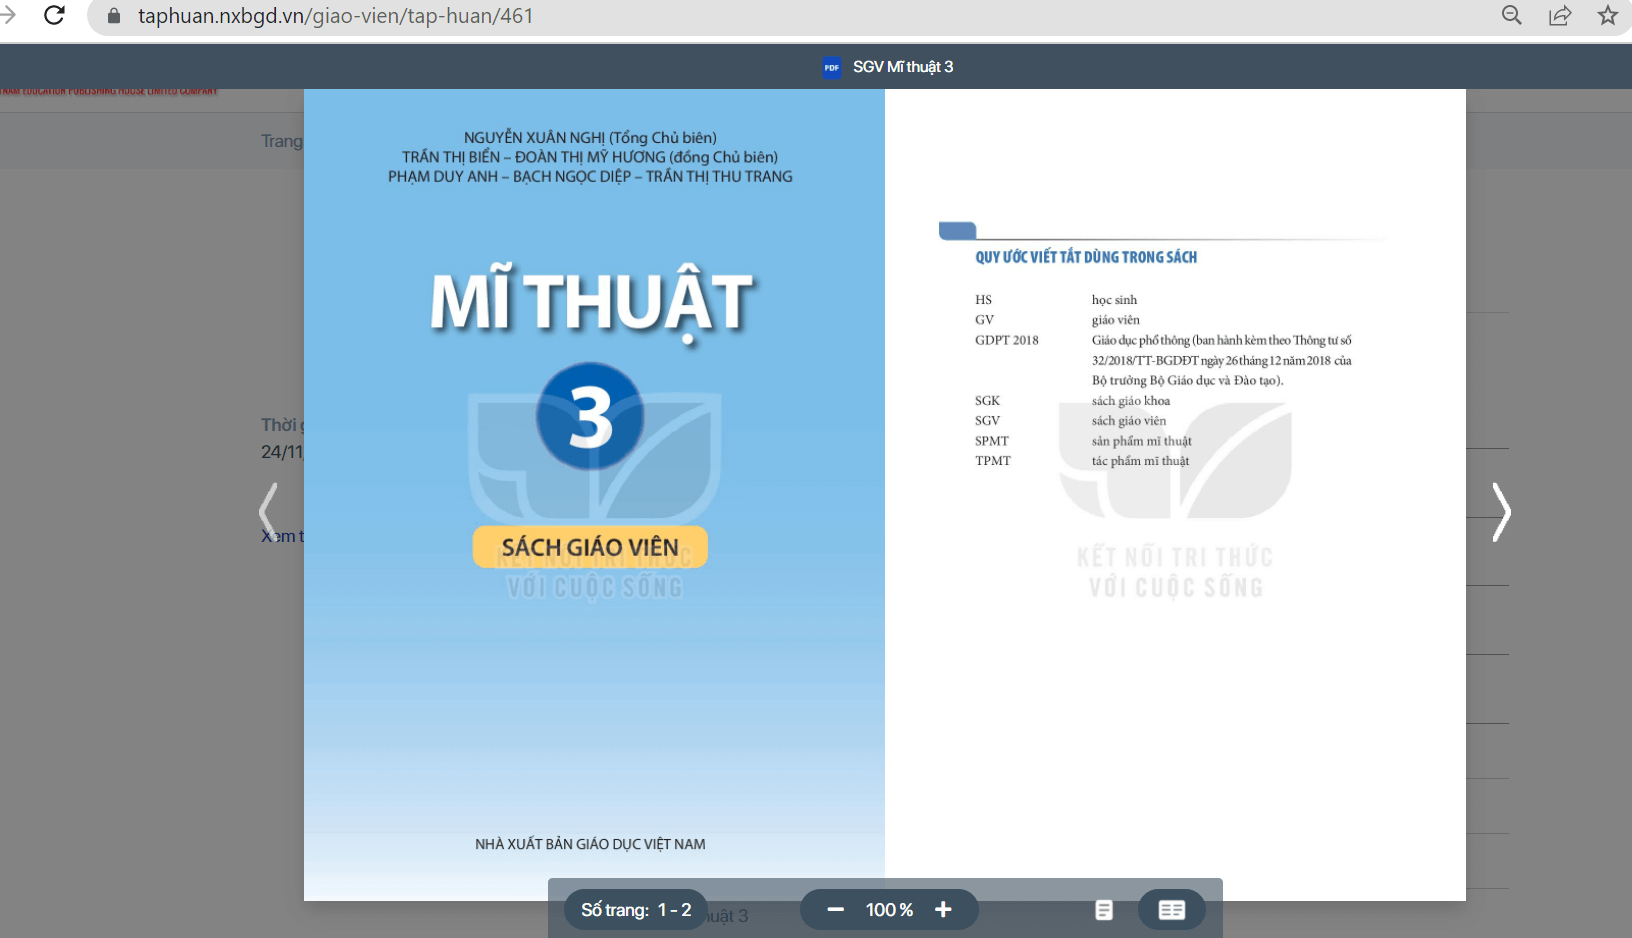Click the abbreviation GDPT 2018
The image size is (1632, 938).
[1007, 340]
